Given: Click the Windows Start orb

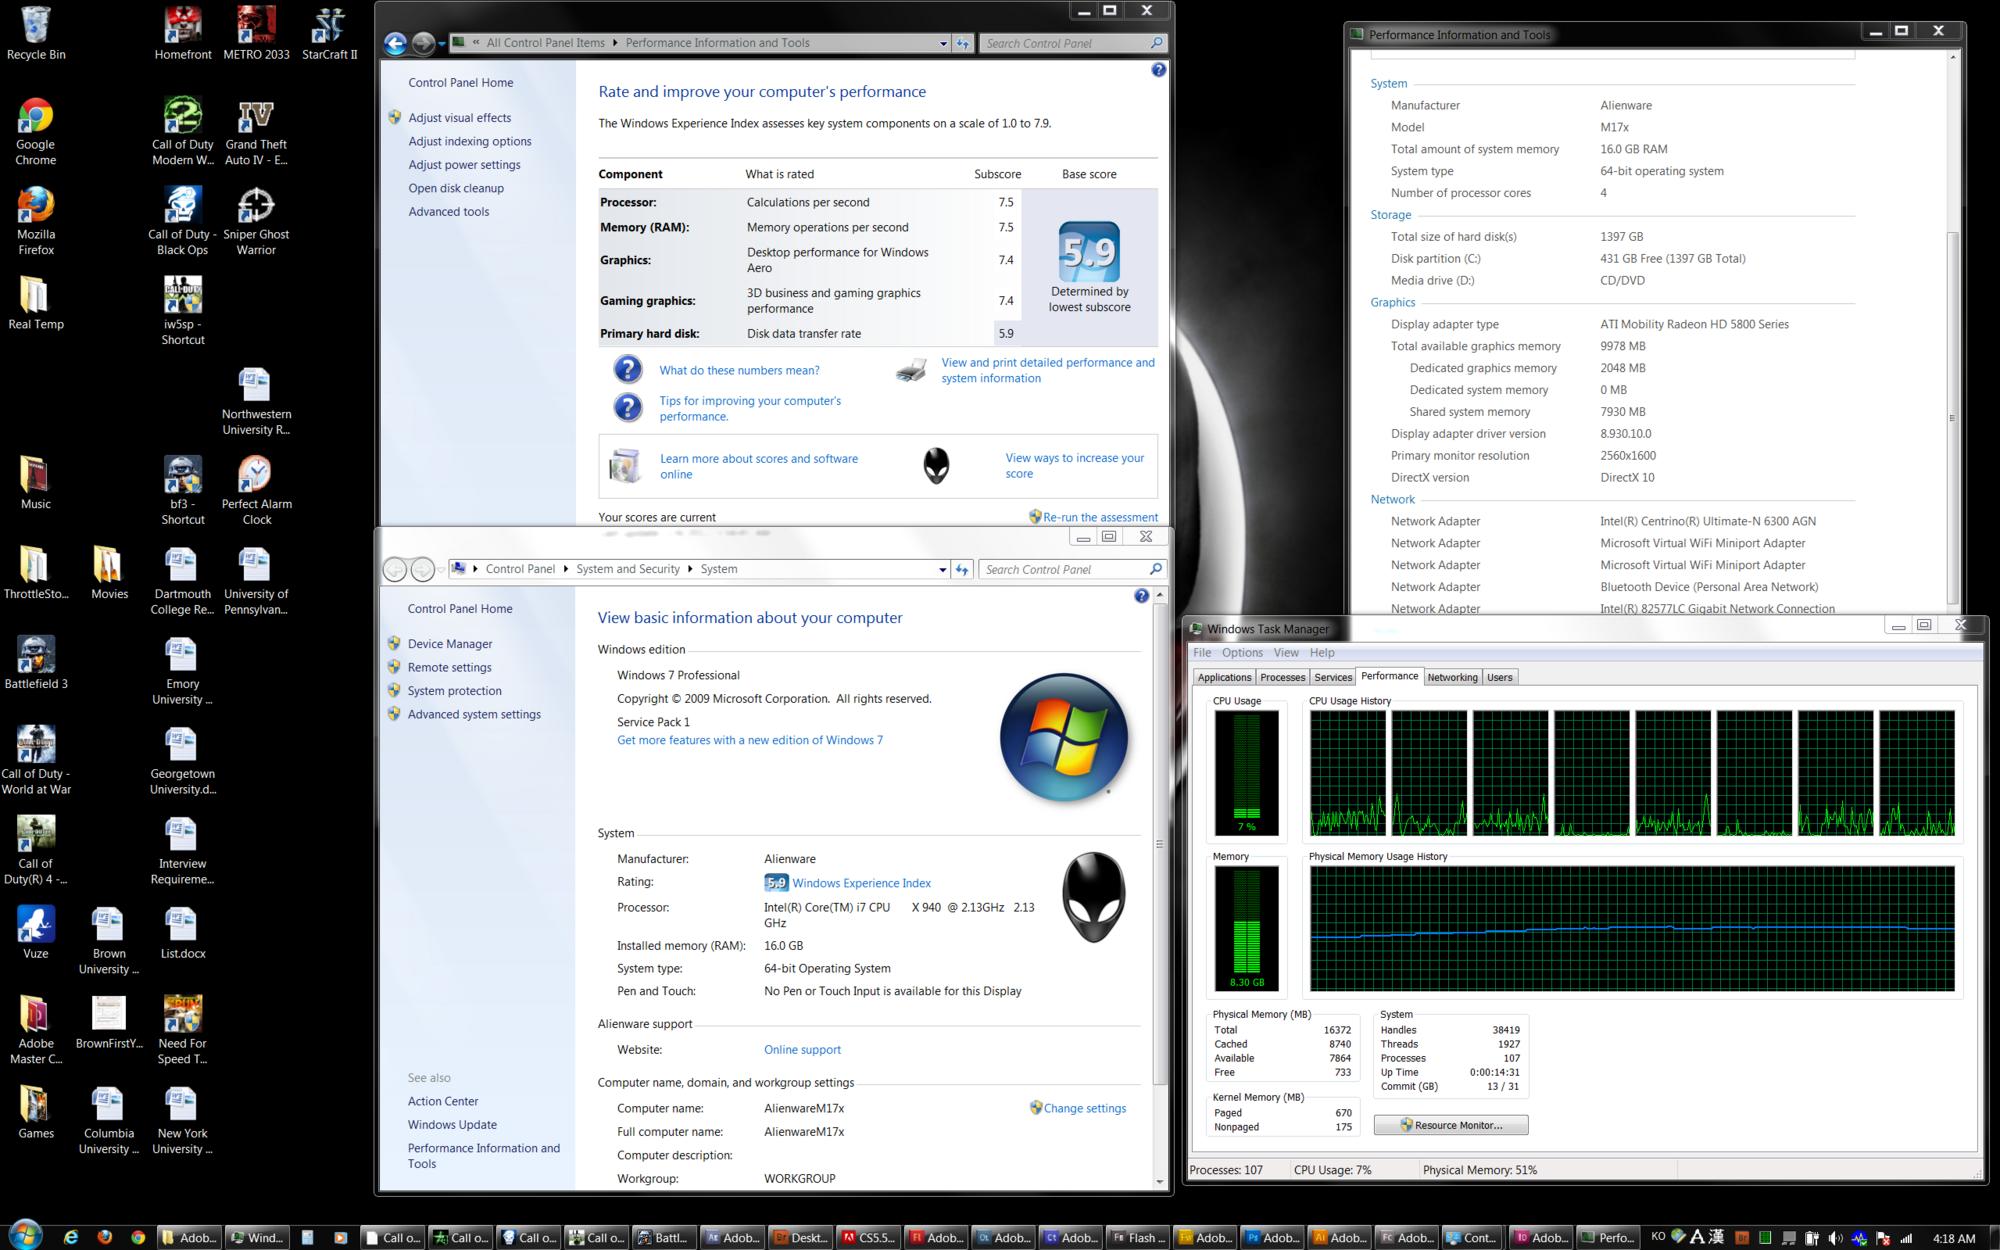Looking at the screenshot, I should 25,1234.
